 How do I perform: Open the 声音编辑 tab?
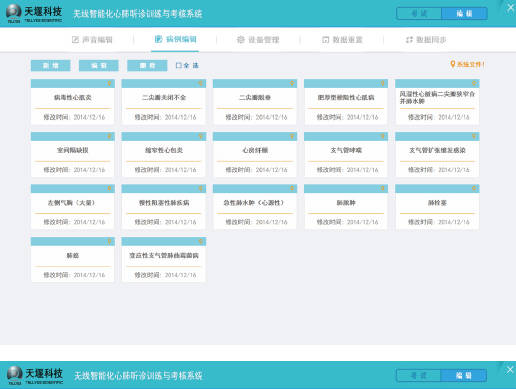pos(92,40)
